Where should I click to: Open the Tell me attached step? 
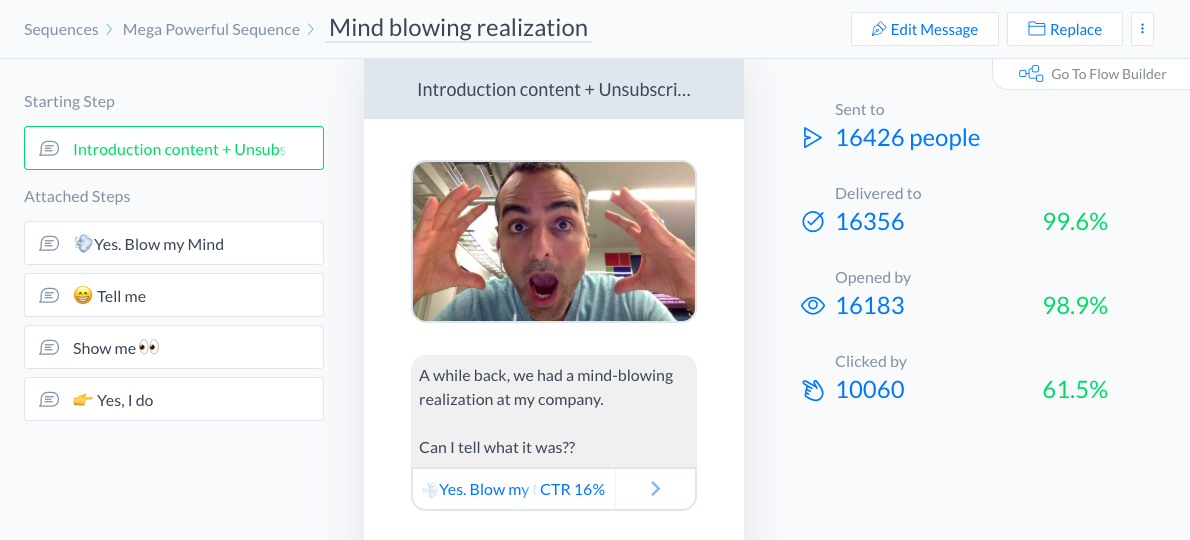point(174,296)
